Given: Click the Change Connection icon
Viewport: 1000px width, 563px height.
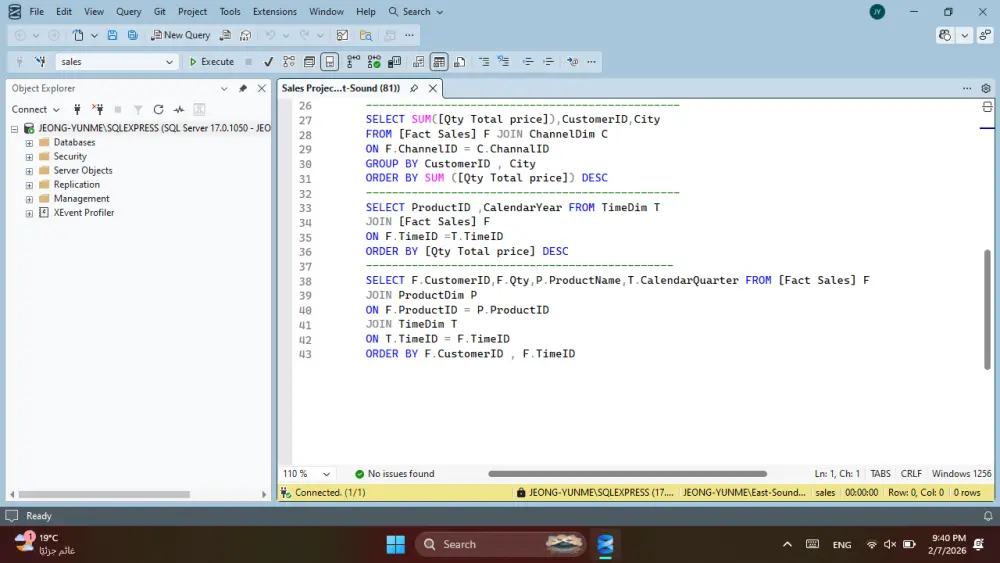Looking at the screenshot, I should point(40,62).
